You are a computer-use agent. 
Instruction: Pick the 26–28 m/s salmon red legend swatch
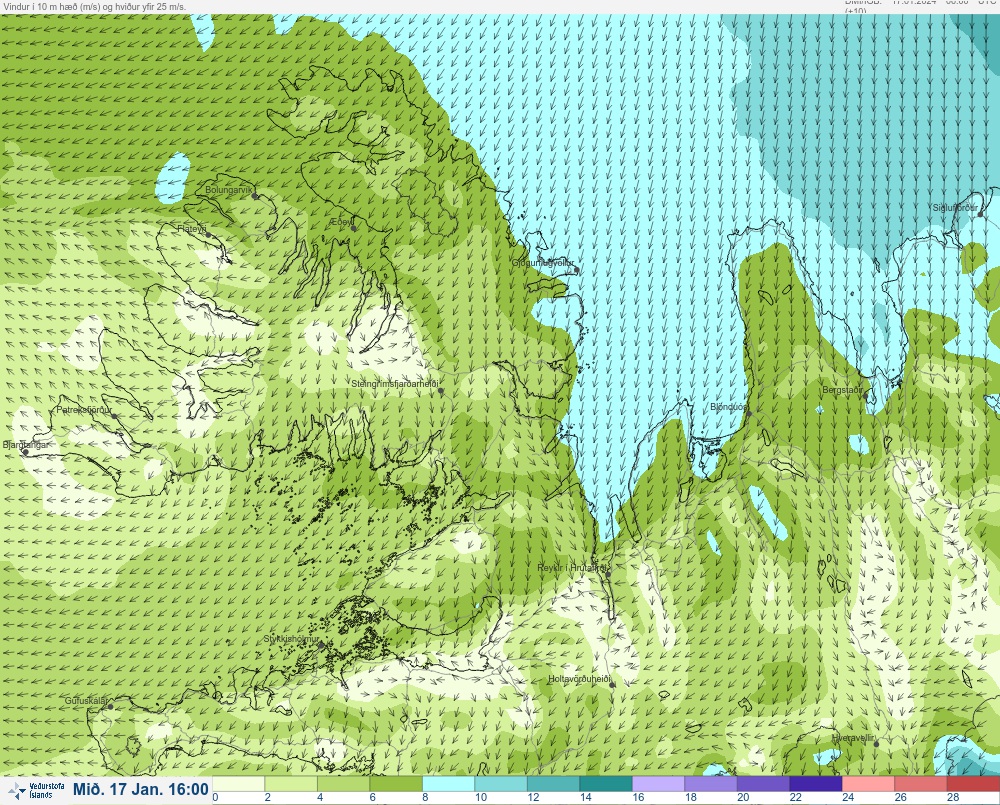(921, 783)
